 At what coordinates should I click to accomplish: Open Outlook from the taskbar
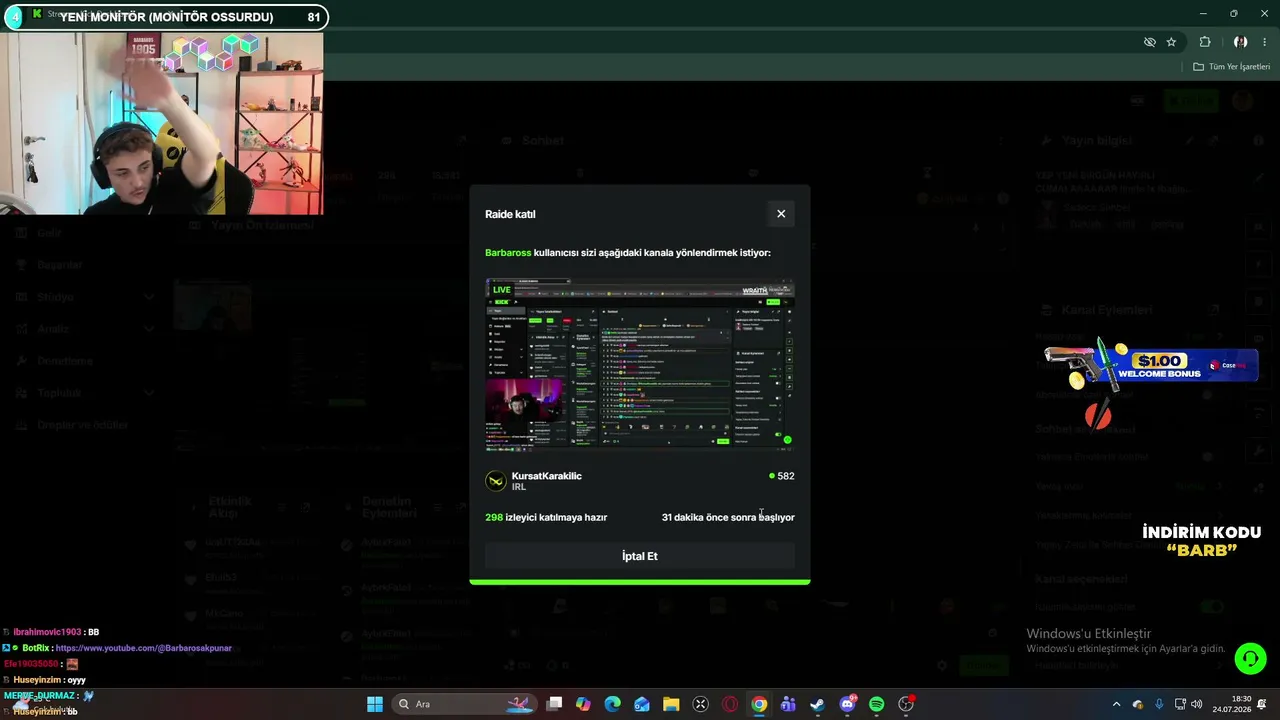point(642,704)
